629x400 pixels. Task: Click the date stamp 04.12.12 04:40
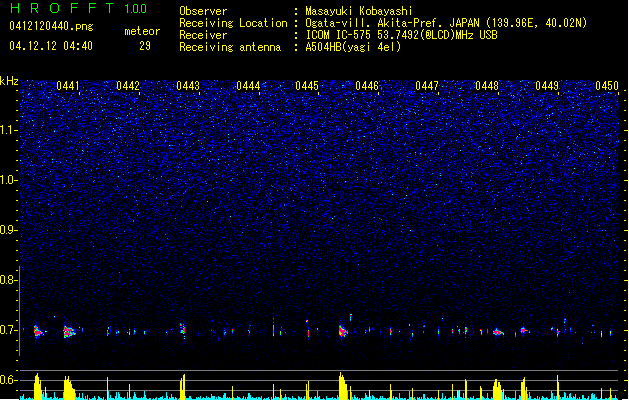51,46
